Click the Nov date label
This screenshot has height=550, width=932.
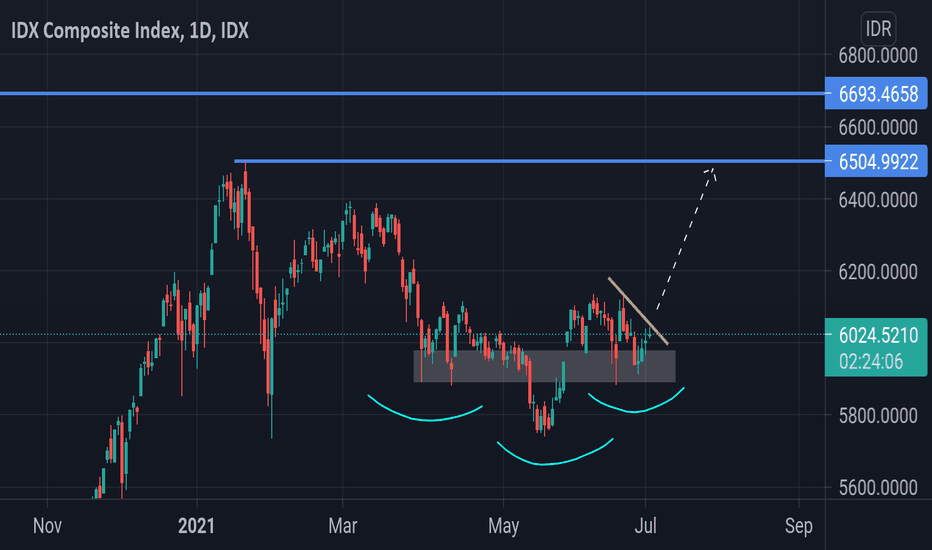point(47,526)
